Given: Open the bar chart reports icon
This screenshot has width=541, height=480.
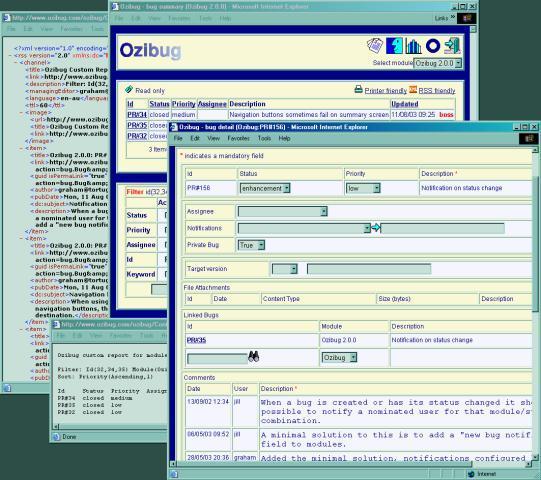Looking at the screenshot, I should [413, 46].
